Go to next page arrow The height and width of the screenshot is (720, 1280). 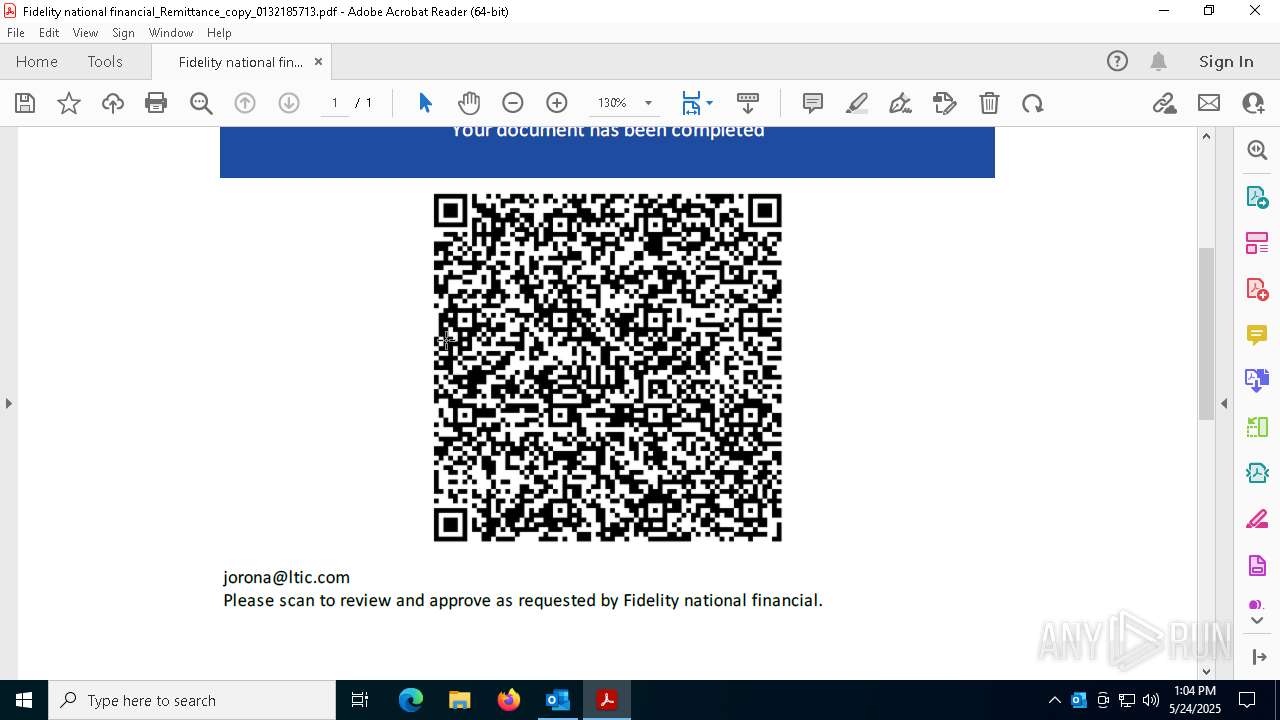289,103
